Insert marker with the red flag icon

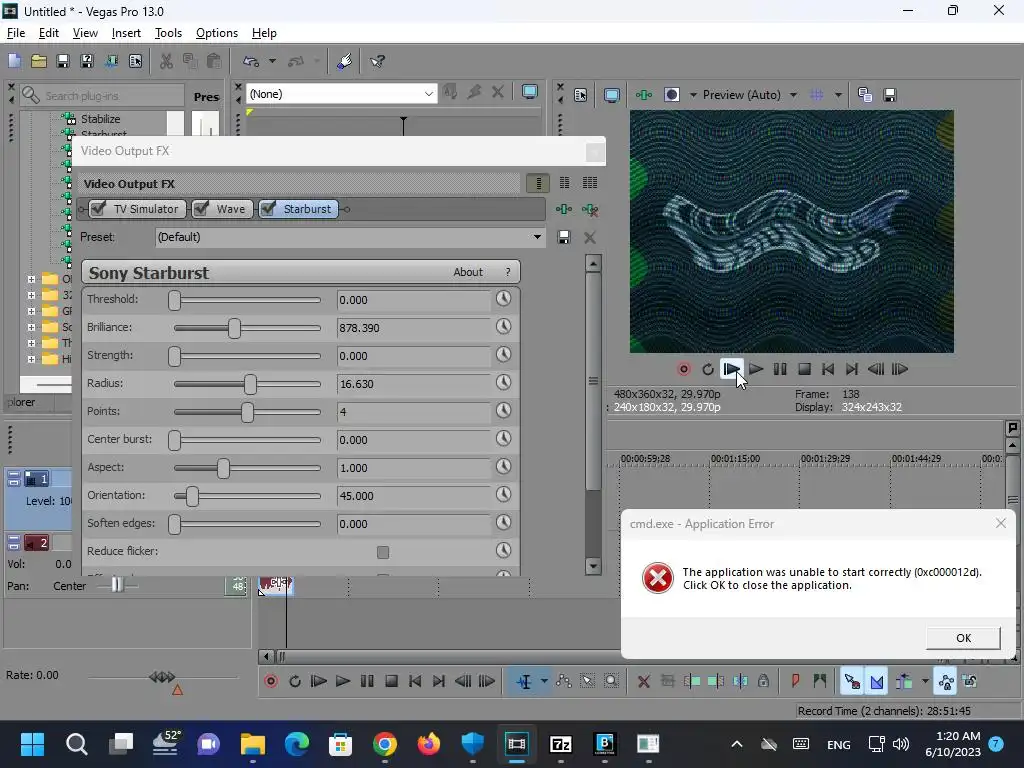(x=795, y=682)
